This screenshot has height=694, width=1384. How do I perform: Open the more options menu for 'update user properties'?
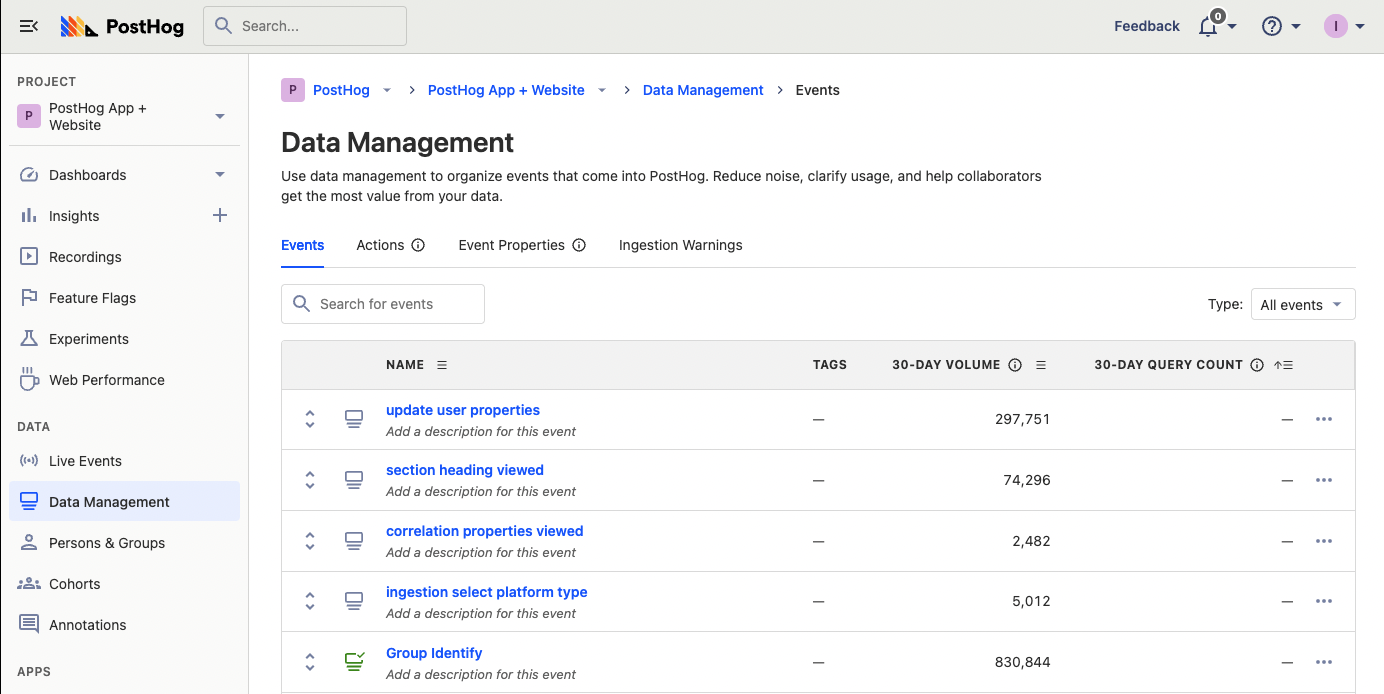click(x=1324, y=419)
